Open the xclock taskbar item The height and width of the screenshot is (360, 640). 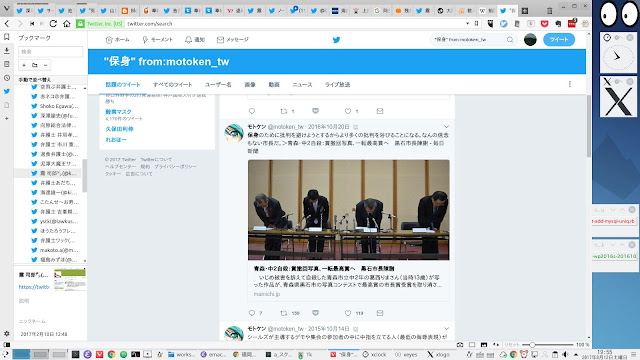(374, 354)
